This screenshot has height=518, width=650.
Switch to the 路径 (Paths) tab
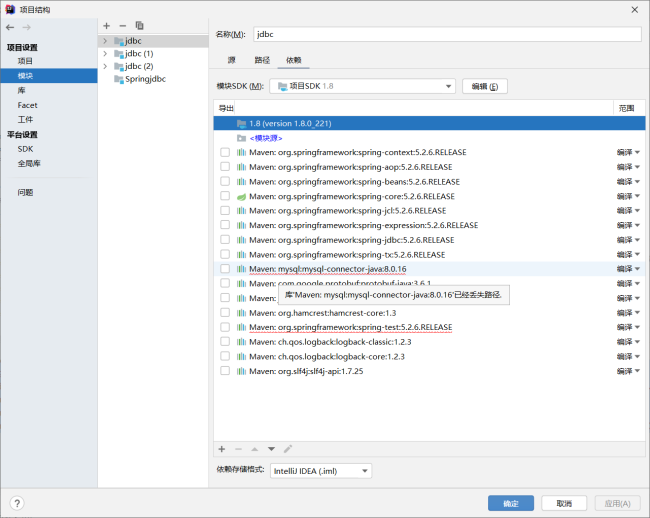tap(262, 61)
